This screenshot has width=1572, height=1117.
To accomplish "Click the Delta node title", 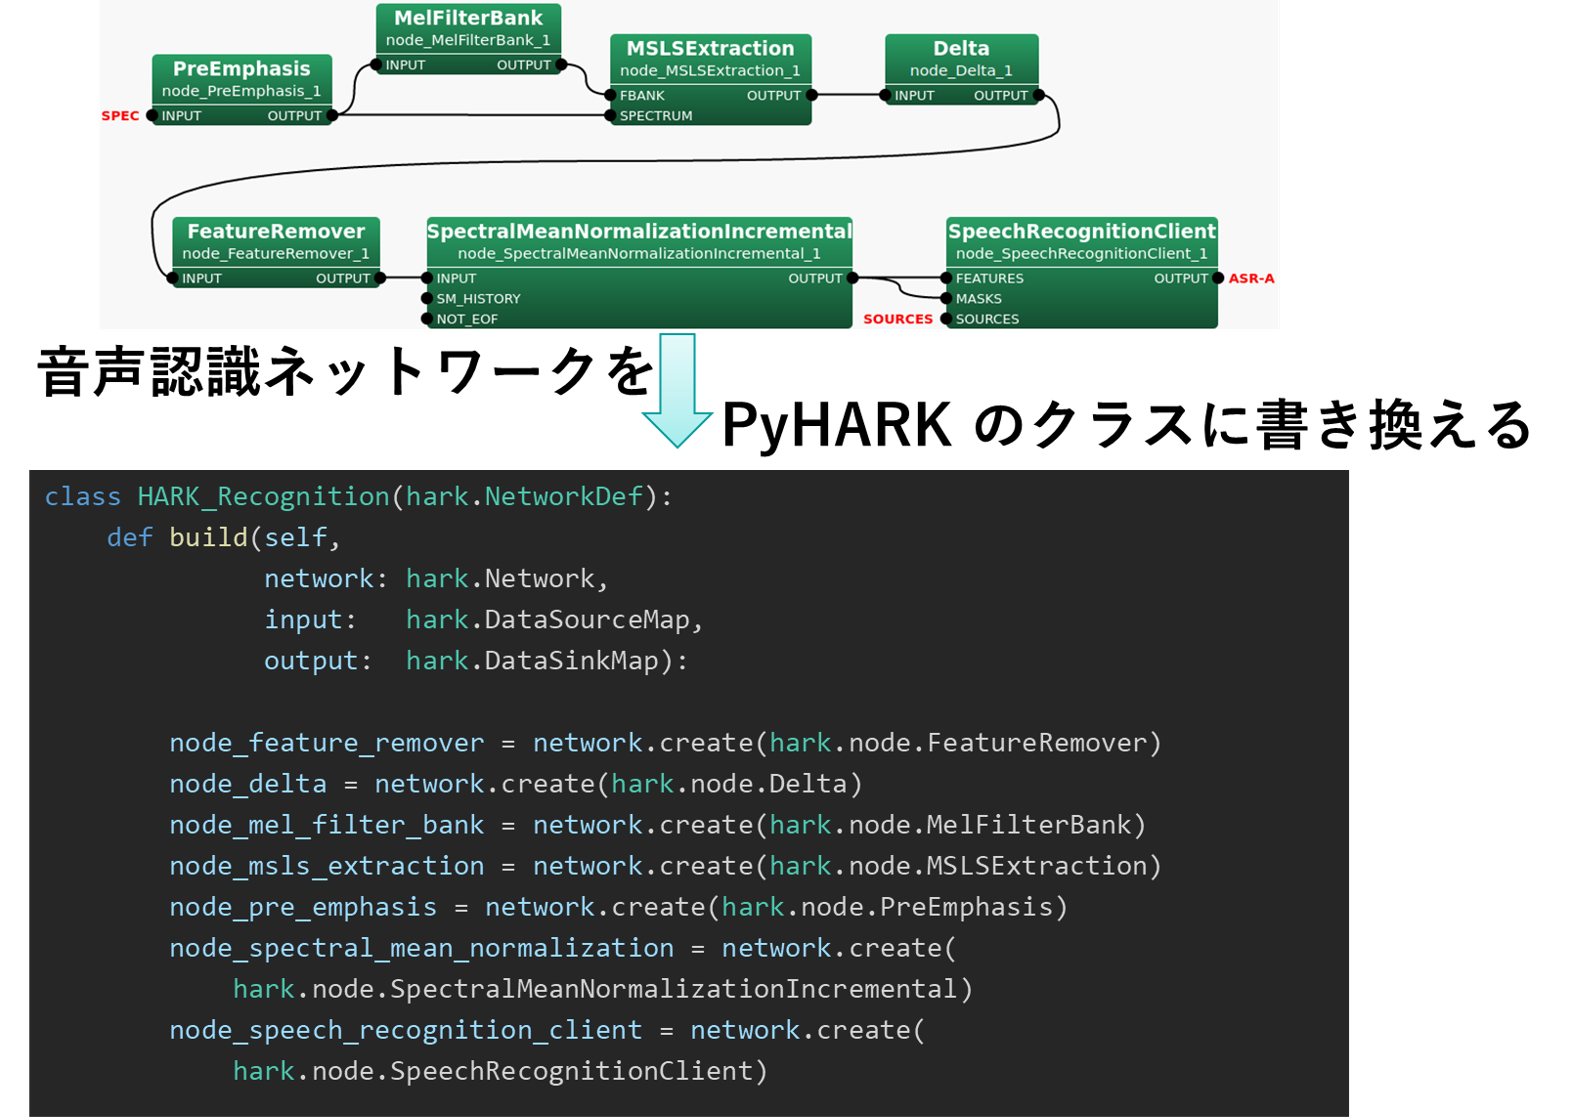I will point(961,49).
